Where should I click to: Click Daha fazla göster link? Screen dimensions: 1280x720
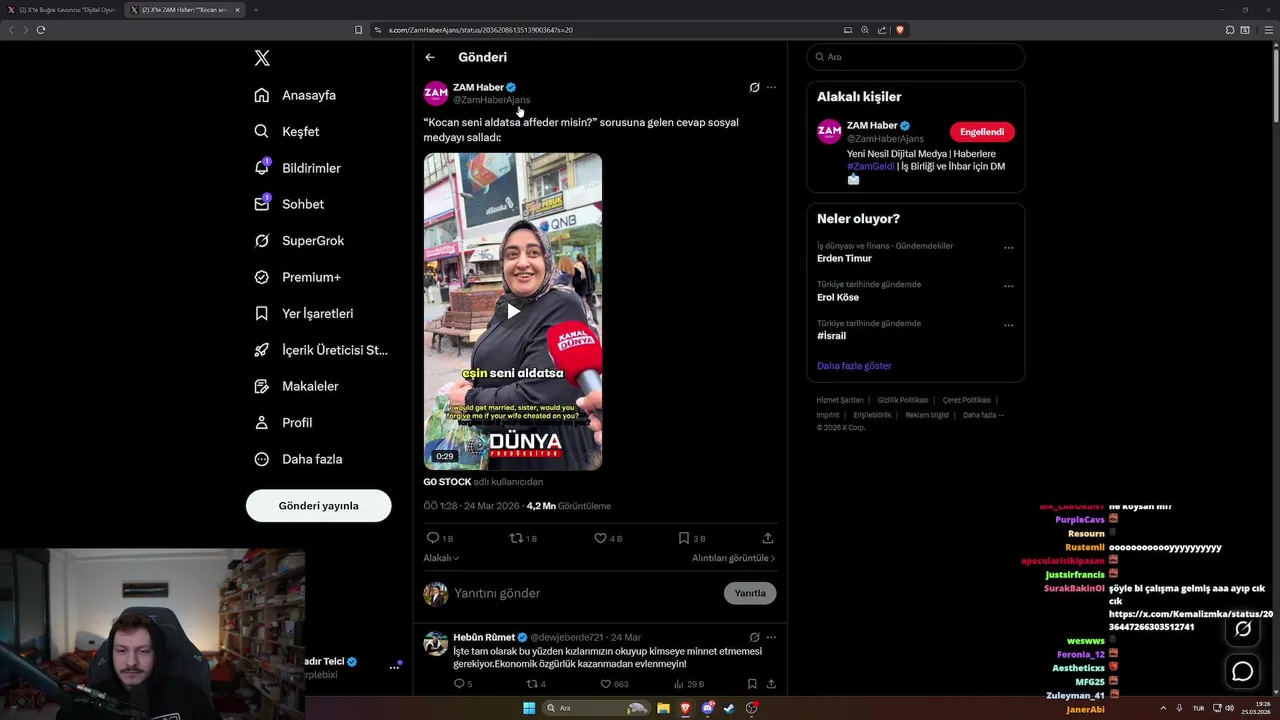[x=854, y=366]
